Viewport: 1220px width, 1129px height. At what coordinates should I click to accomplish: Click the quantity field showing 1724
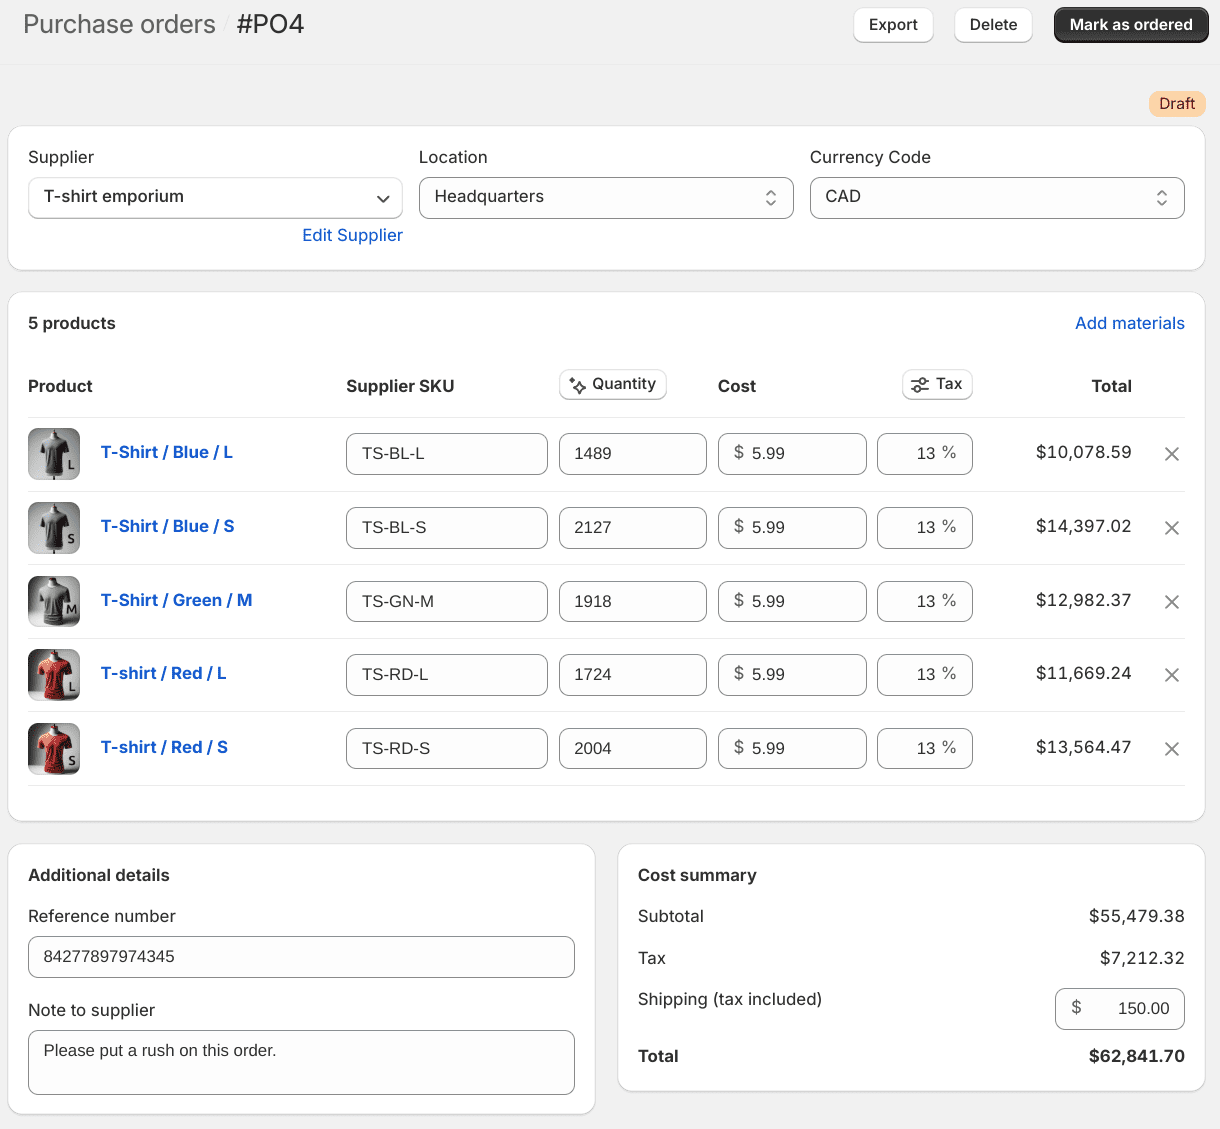pyautogui.click(x=633, y=675)
